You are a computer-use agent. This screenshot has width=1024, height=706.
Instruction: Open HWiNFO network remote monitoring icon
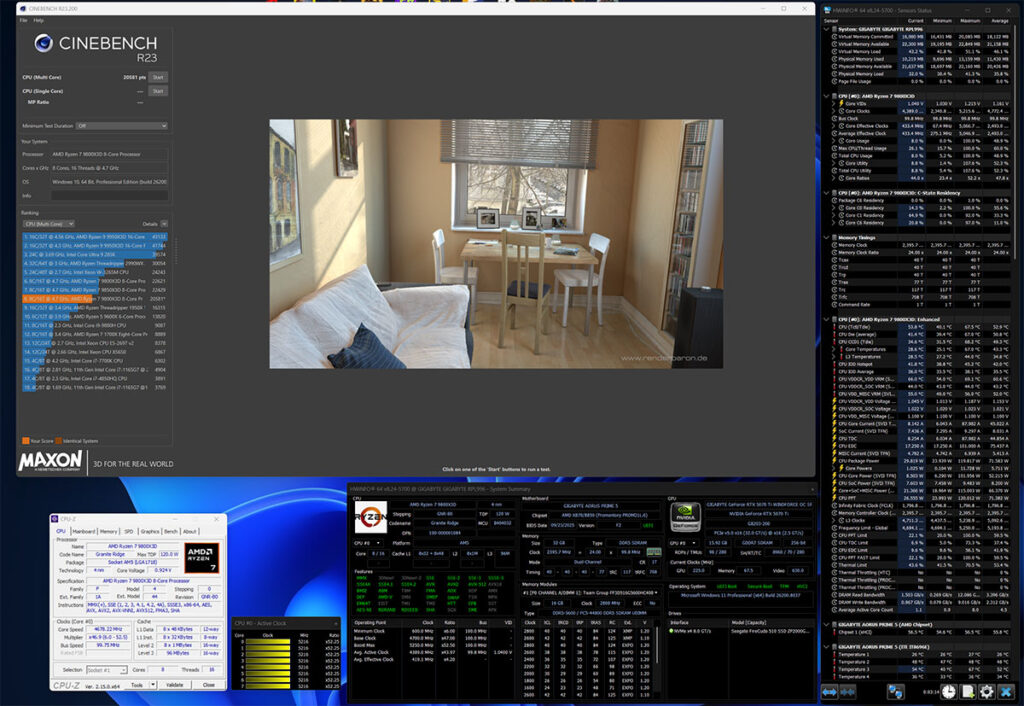895,692
